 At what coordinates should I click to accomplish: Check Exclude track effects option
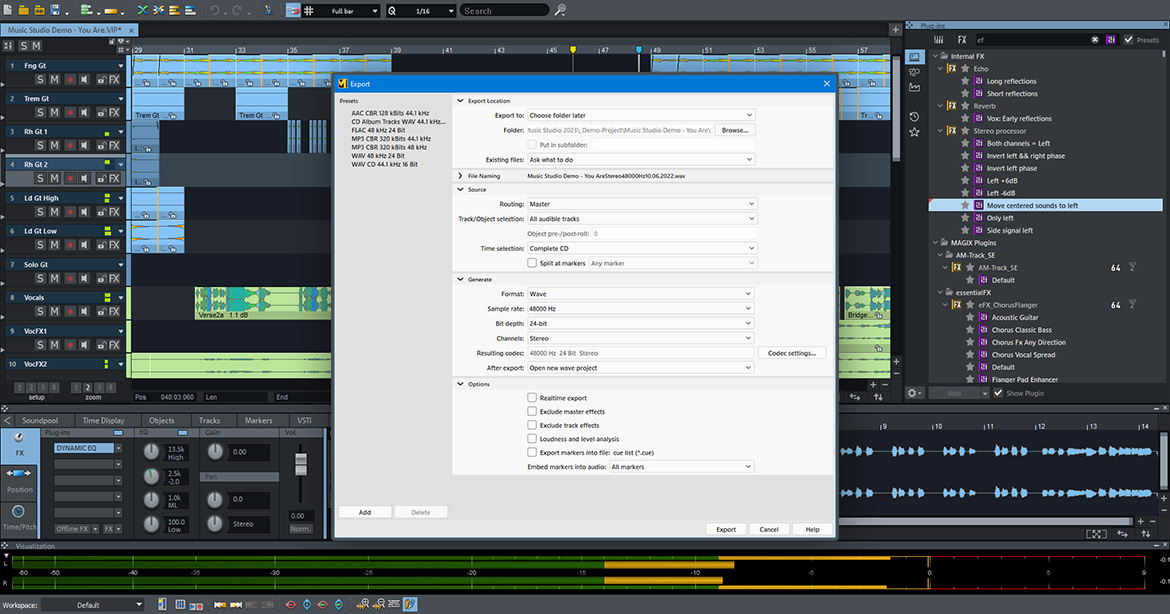pos(531,425)
